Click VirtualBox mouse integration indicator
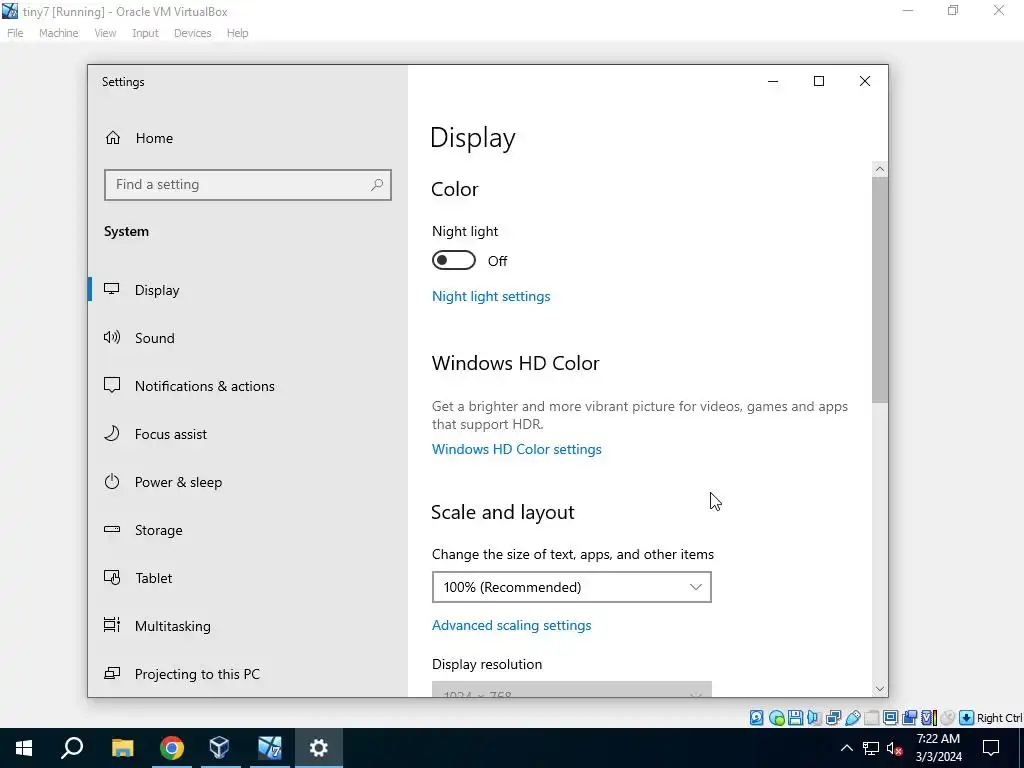The height and width of the screenshot is (768, 1024). 948,718
